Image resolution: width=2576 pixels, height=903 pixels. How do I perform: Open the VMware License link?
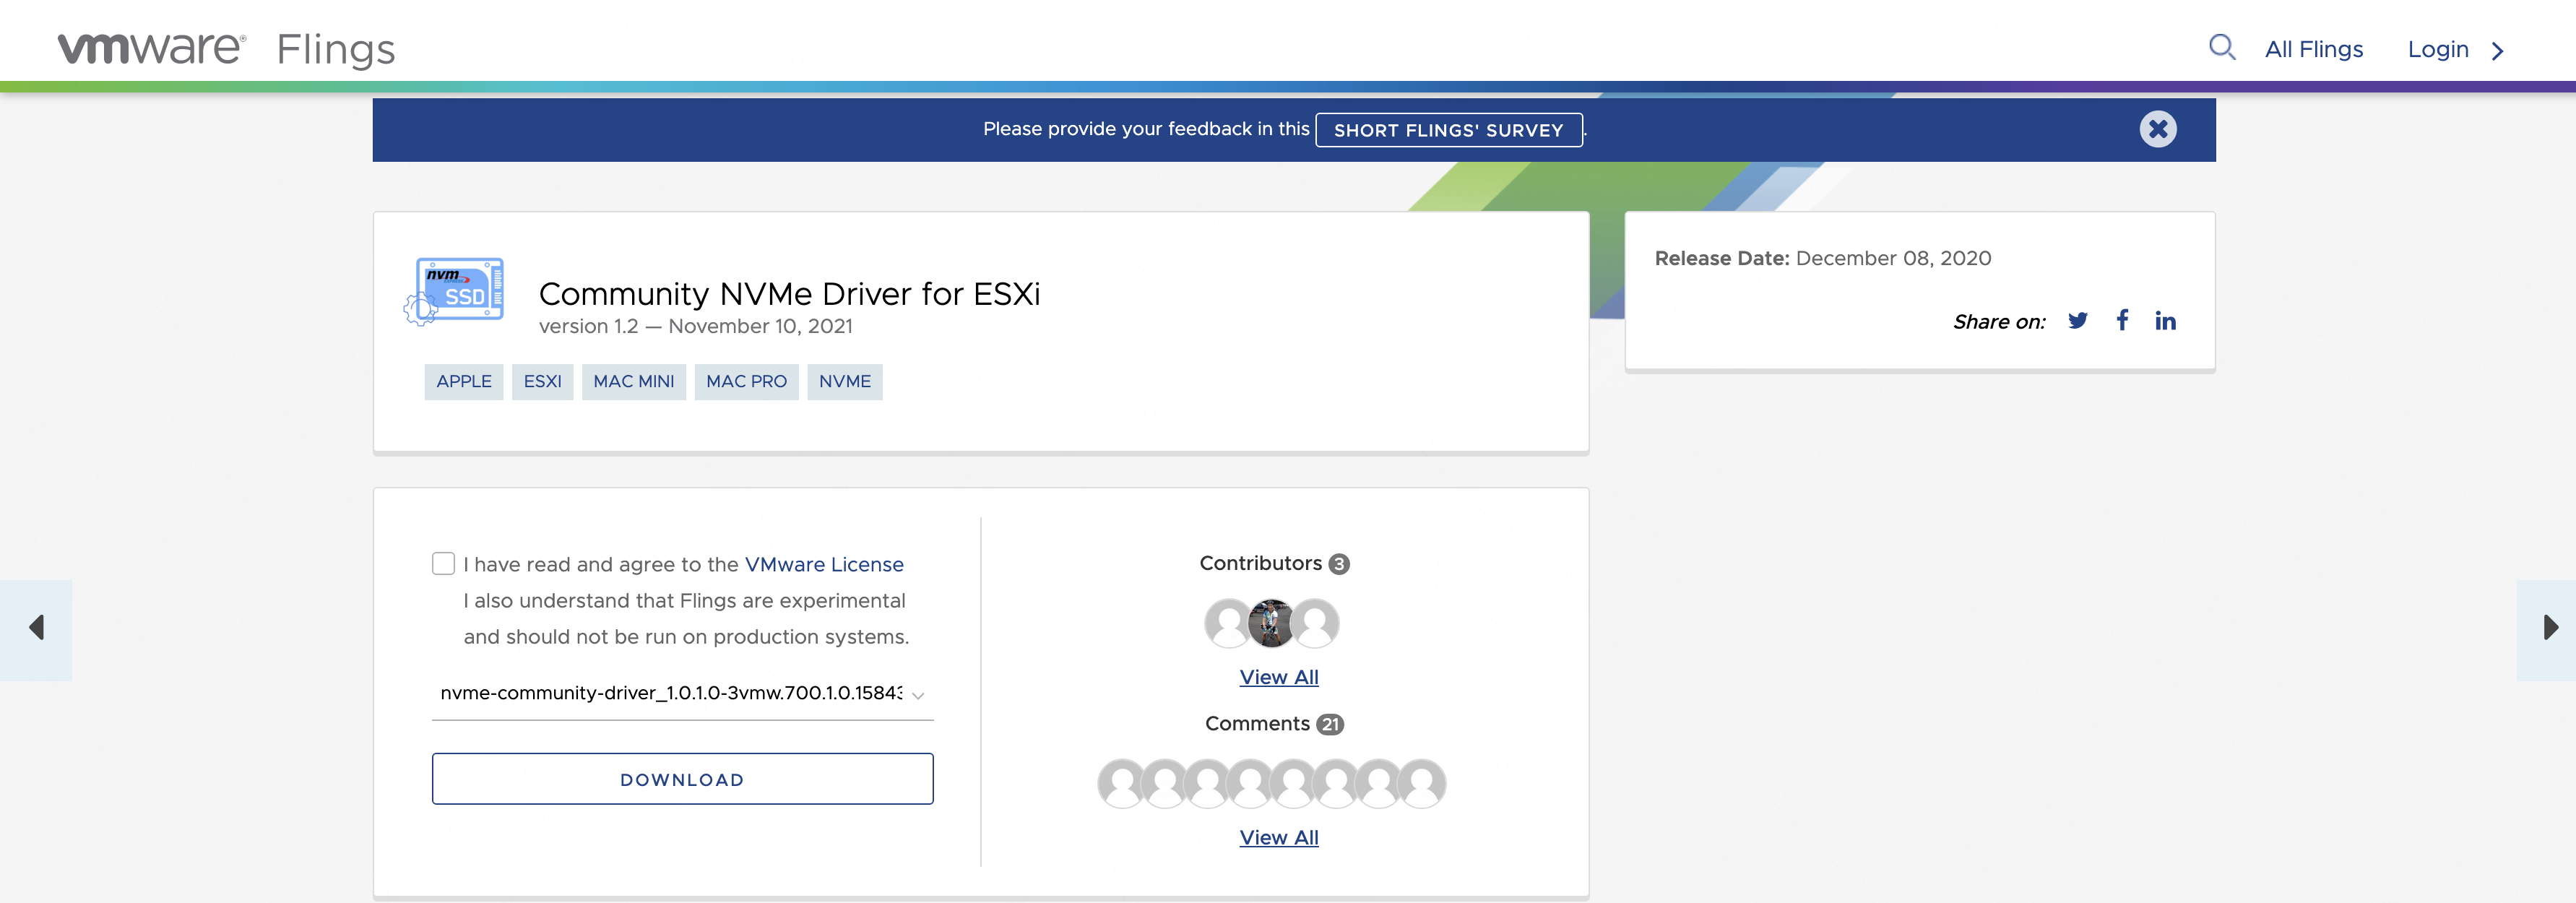pos(824,564)
